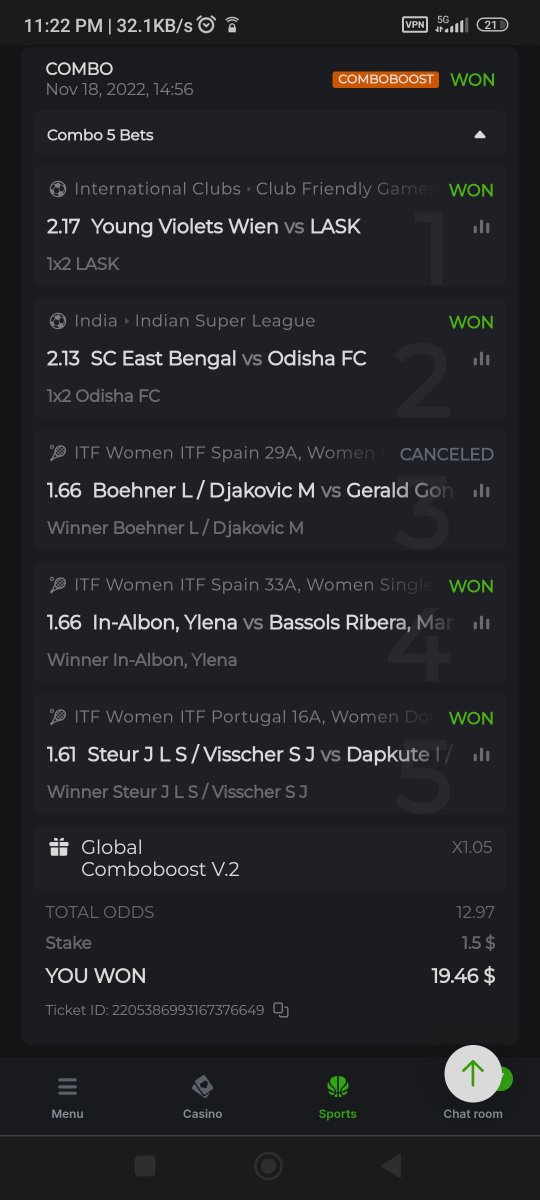The height and width of the screenshot is (1200, 540).
Task: Select the Sports tab
Action: [x=337, y=1097]
